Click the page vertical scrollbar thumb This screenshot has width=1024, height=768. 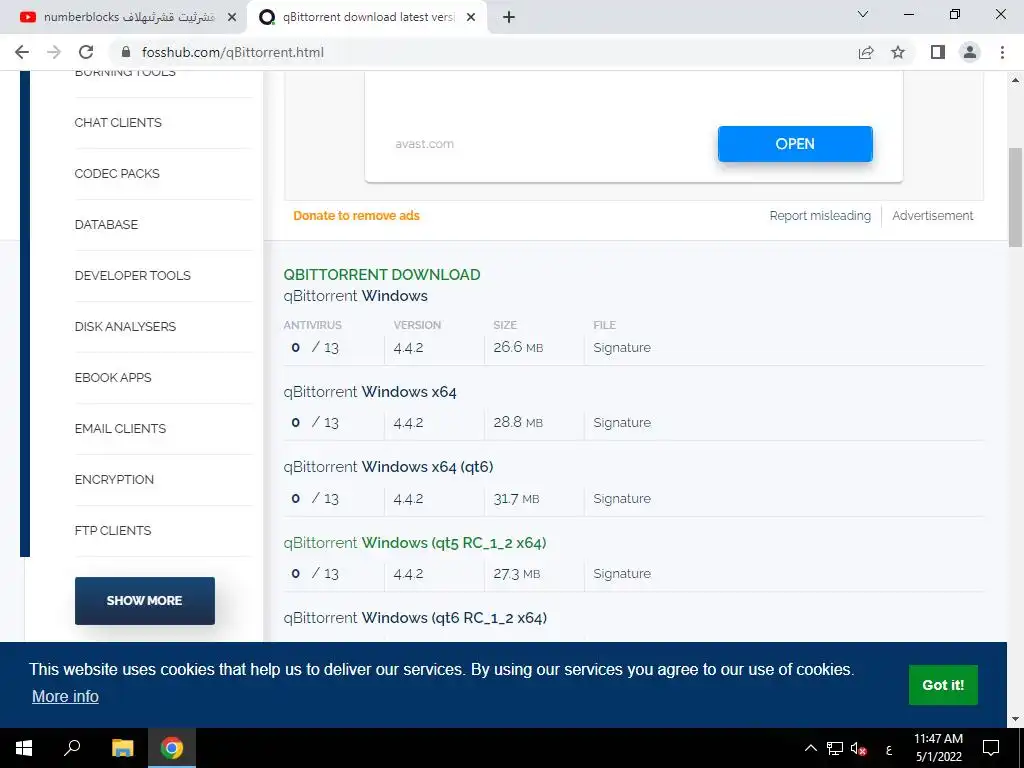1015,197
